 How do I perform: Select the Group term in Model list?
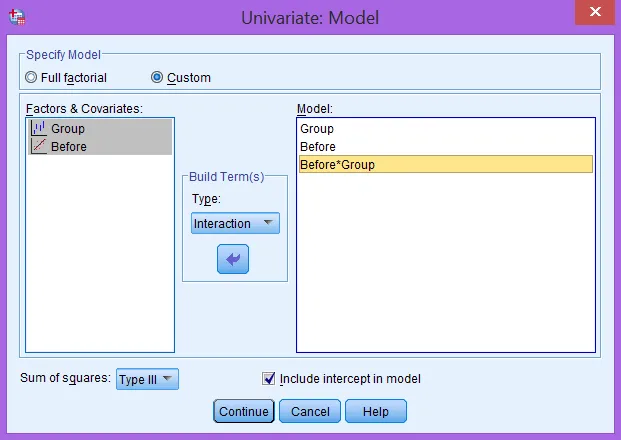tap(317, 129)
